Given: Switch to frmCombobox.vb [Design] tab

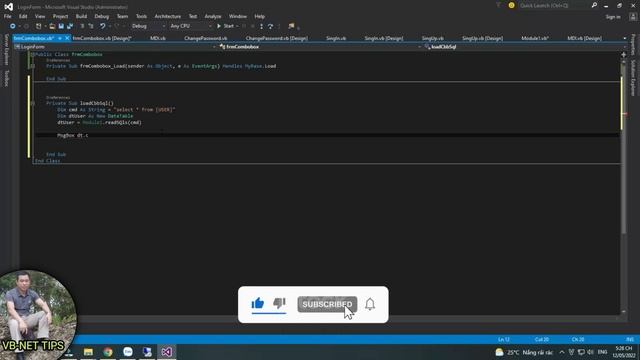Looking at the screenshot, I should click(x=102, y=38).
